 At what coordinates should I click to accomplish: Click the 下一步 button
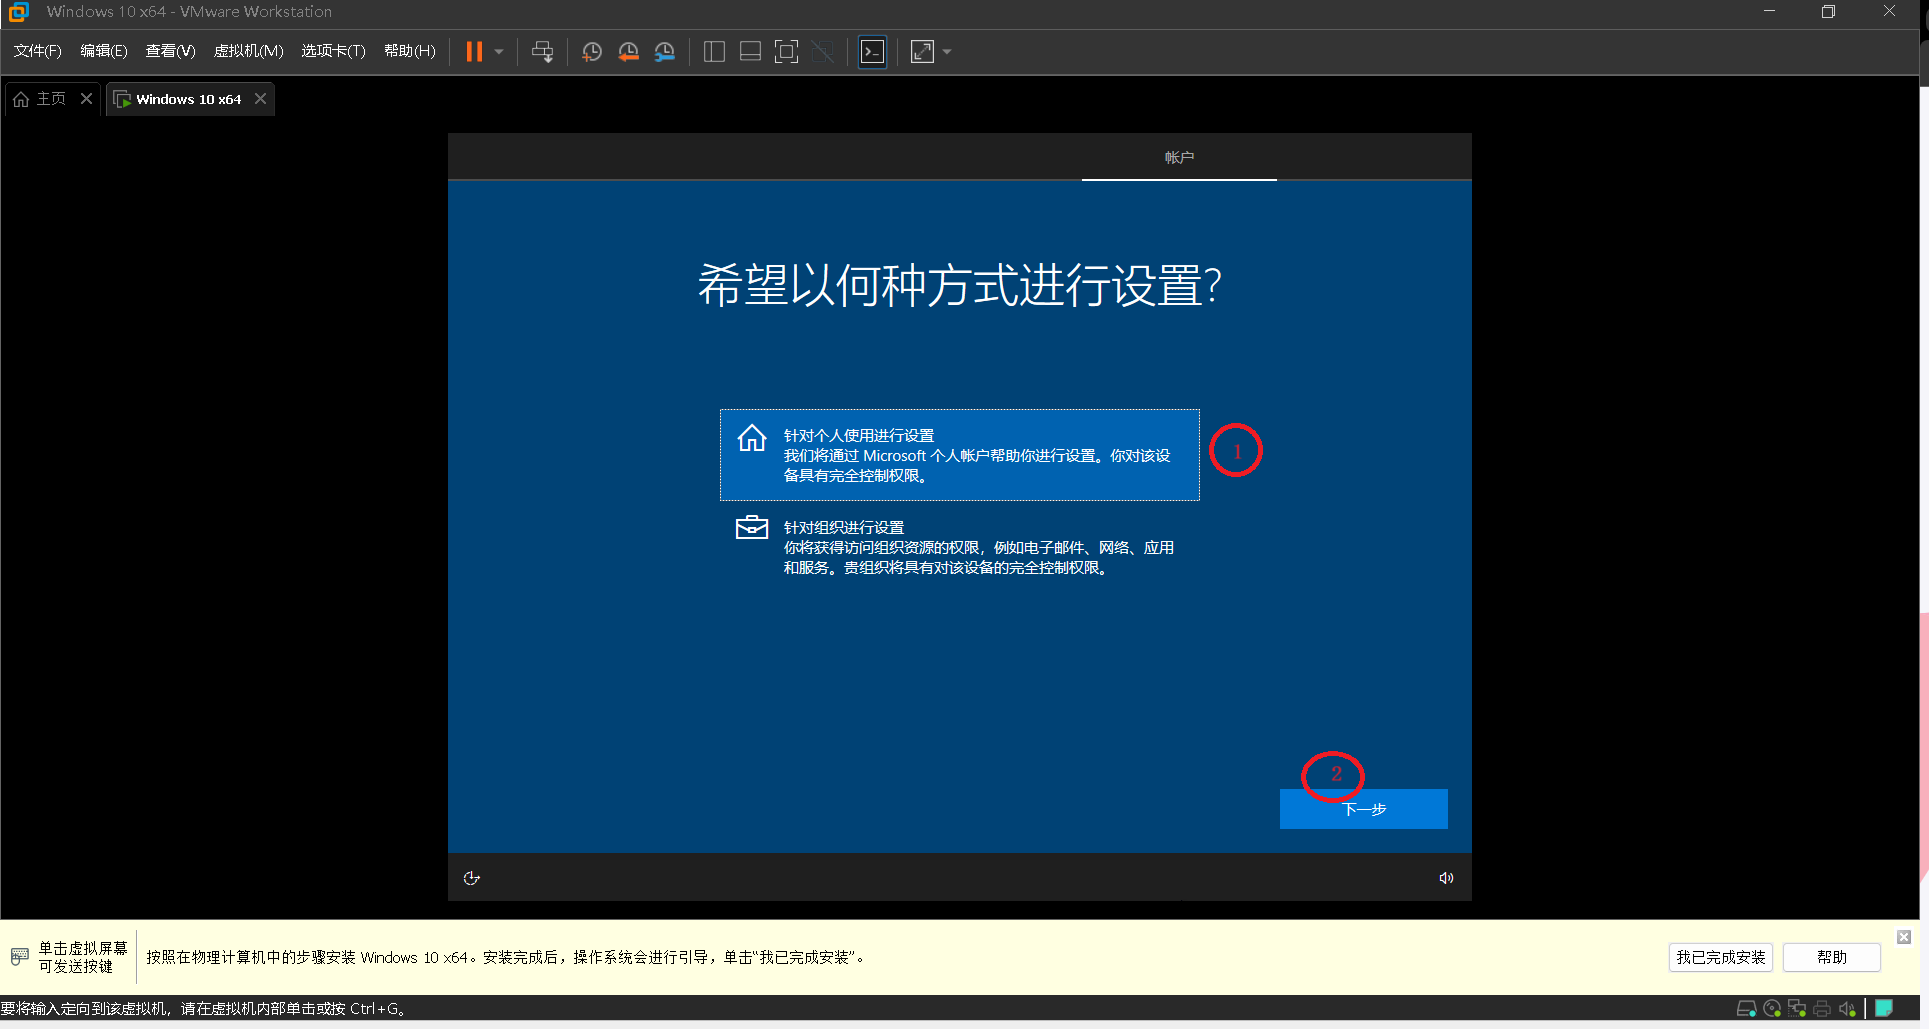tap(1364, 809)
